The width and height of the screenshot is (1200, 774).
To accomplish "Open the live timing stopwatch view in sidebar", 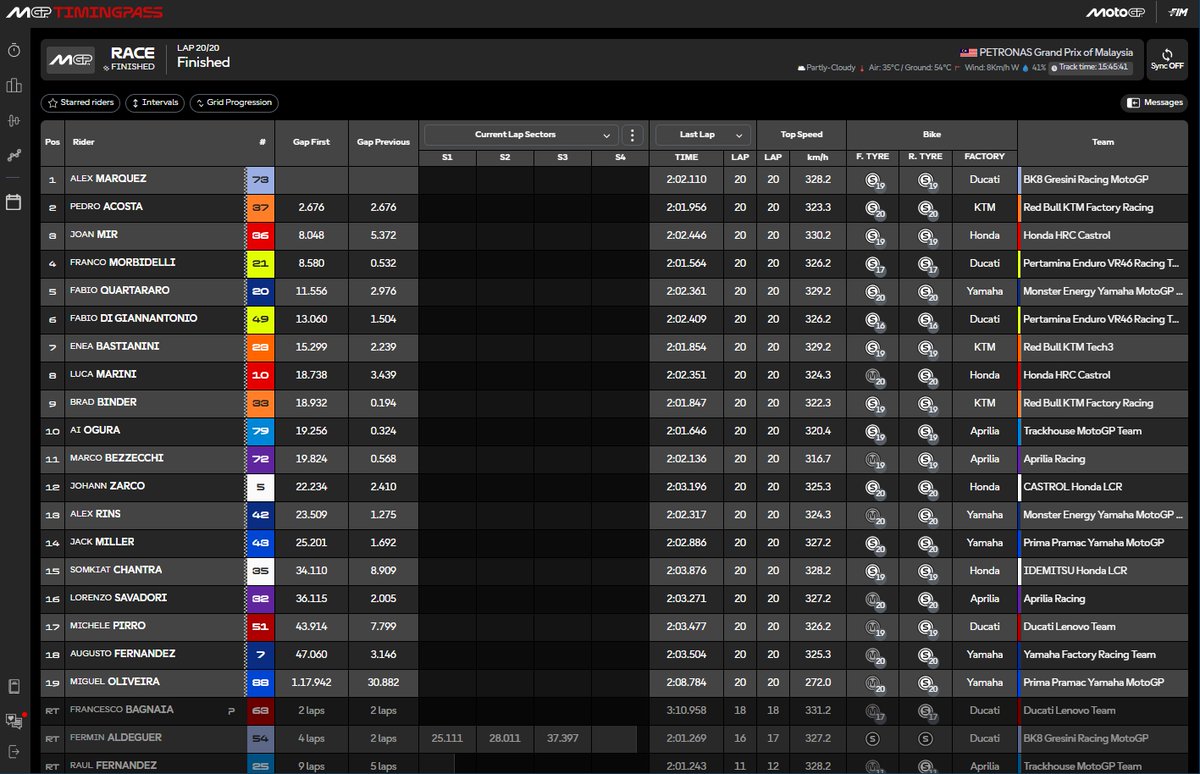I will pyautogui.click(x=14, y=50).
